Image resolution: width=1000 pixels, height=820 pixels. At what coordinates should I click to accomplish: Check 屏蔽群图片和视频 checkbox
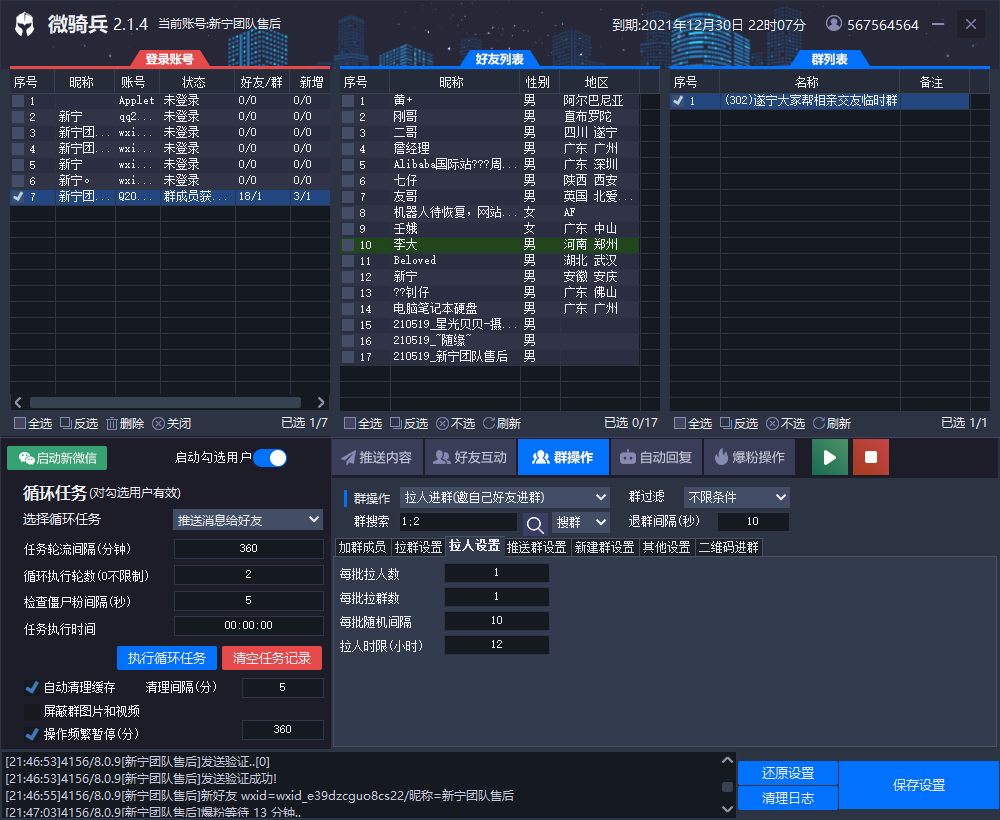(x=31, y=711)
